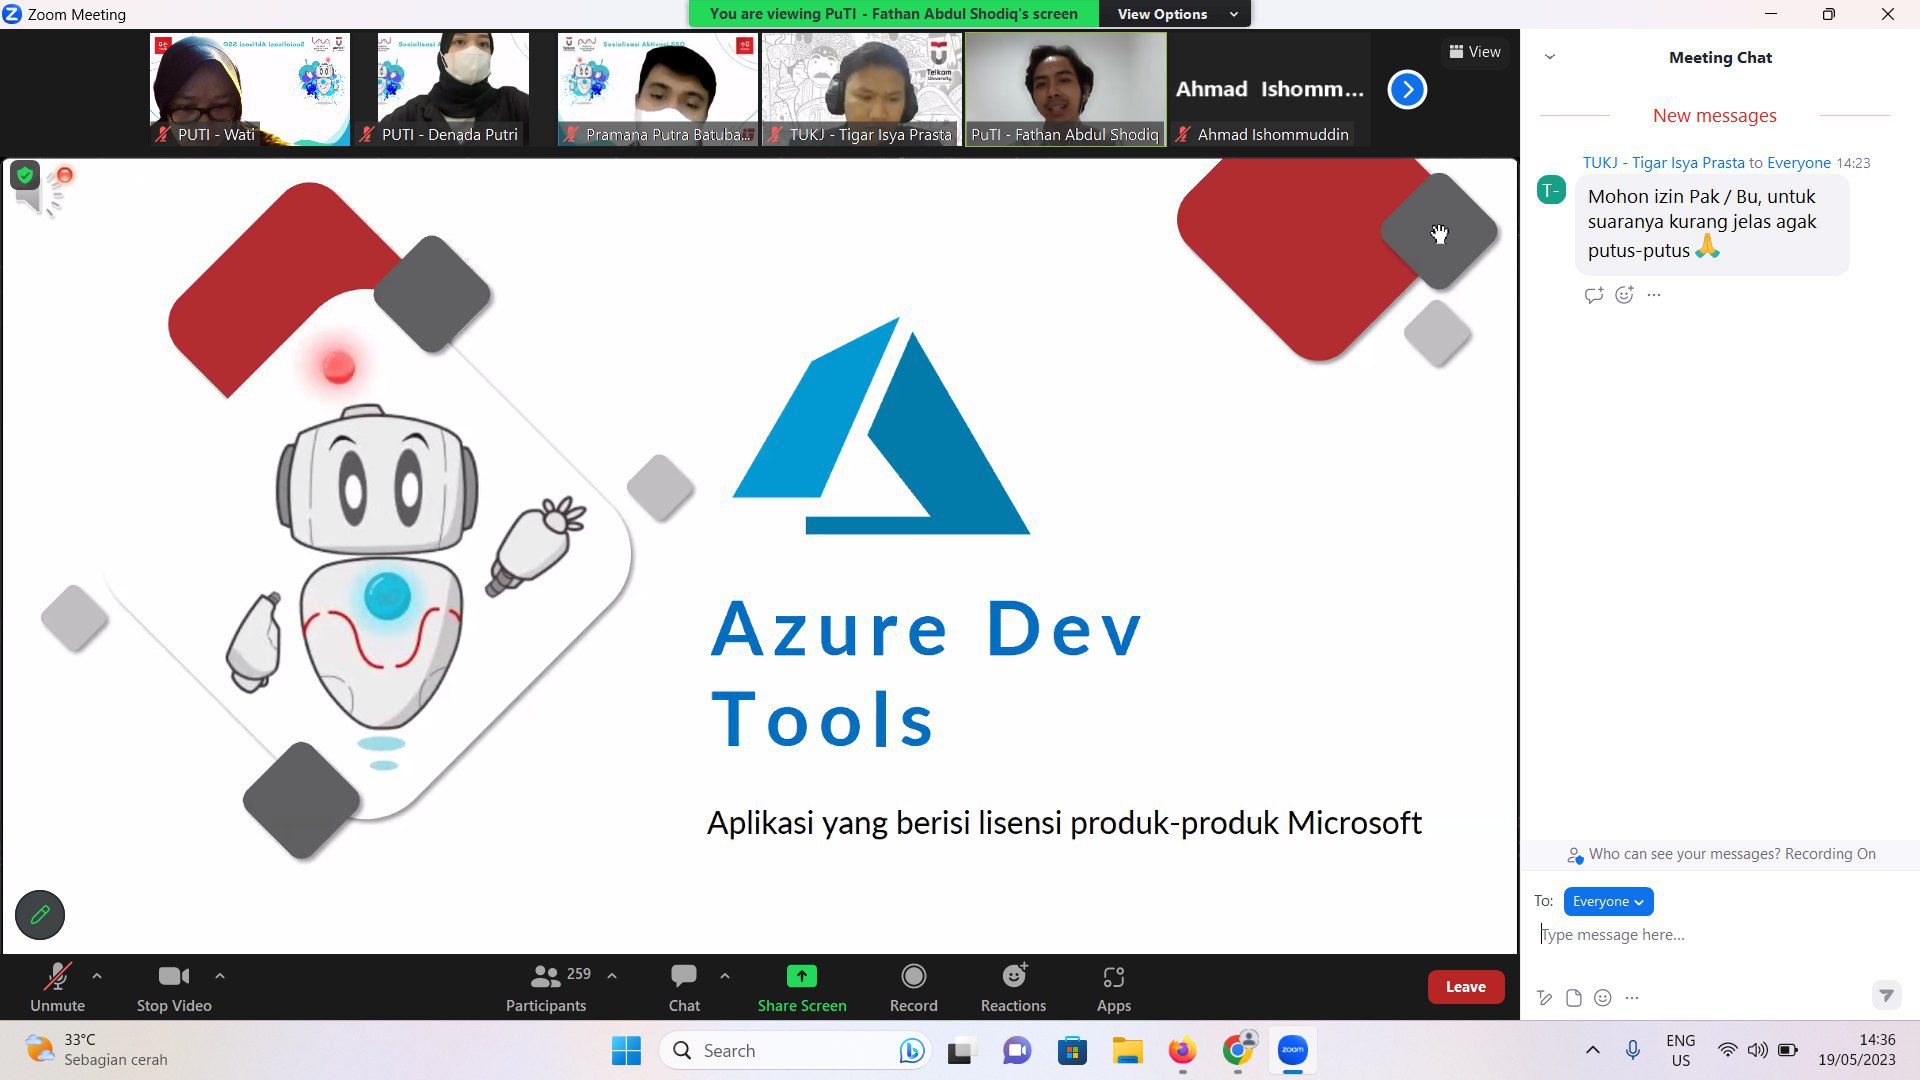Image resolution: width=1920 pixels, height=1080 pixels.
Task: Open the Participants panel
Action: (546, 987)
